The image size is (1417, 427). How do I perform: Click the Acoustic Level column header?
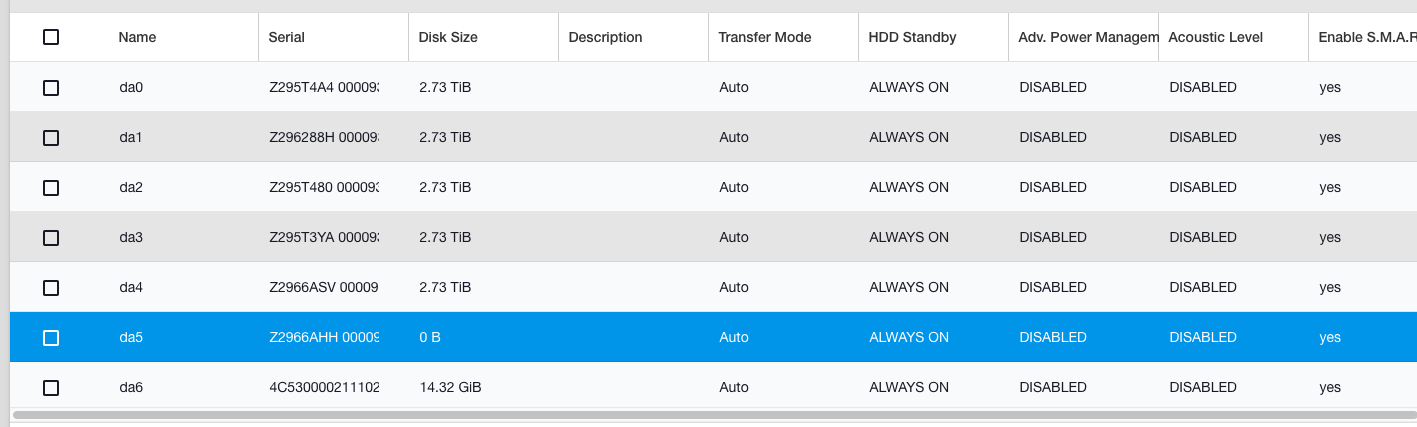click(x=1215, y=37)
